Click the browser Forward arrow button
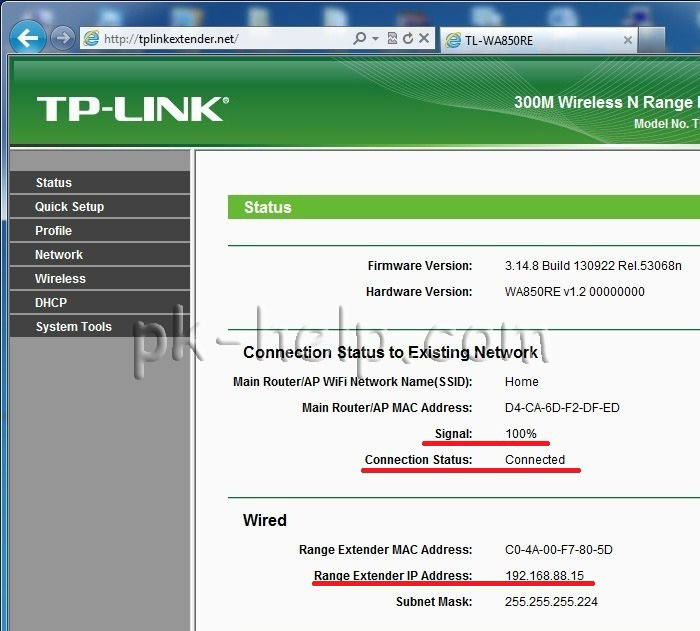 (62, 38)
